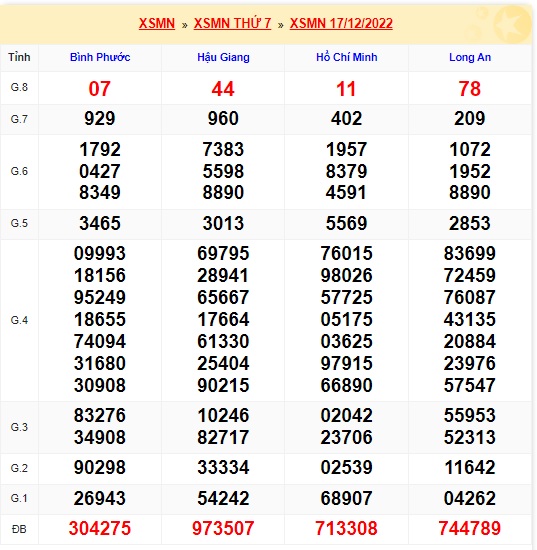Click G.2 number 33334

click(x=223, y=468)
